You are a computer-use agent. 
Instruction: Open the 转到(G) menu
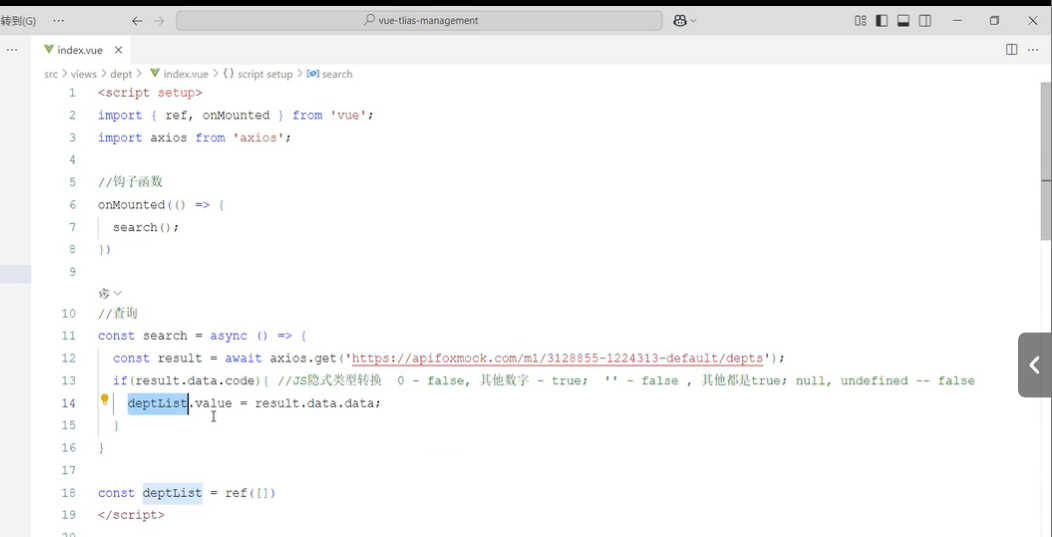point(18,21)
